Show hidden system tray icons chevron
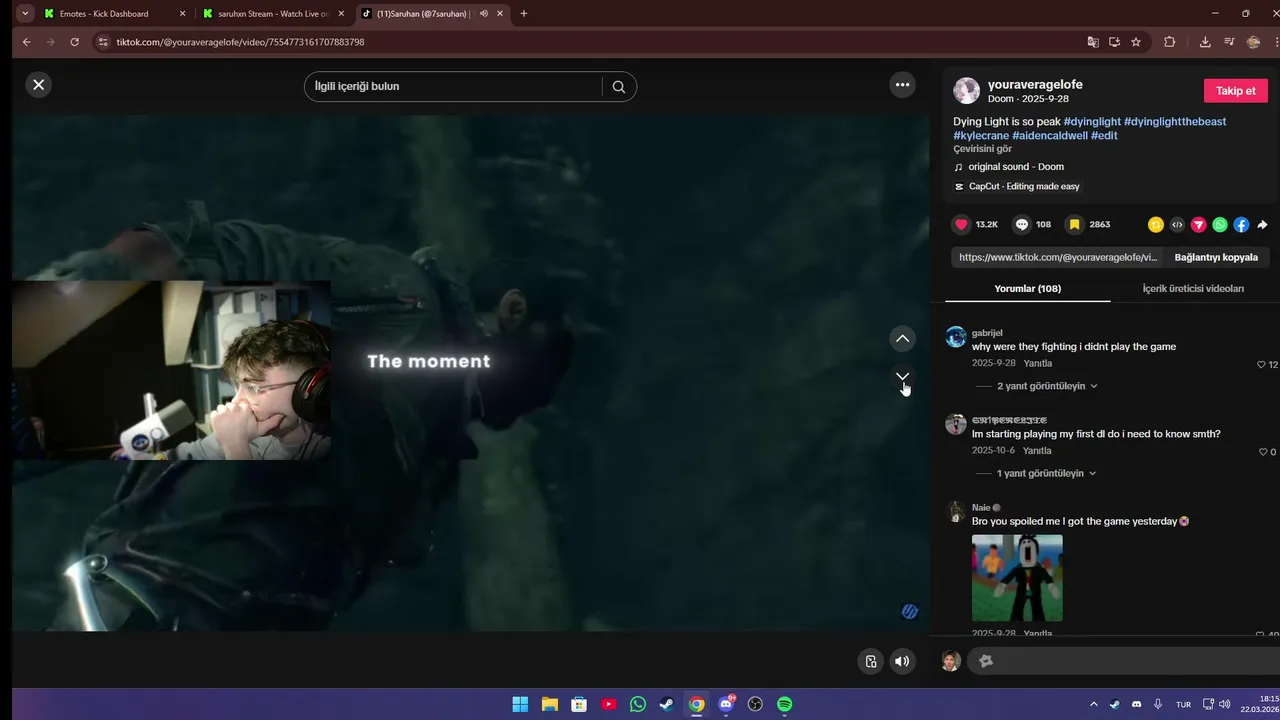 point(1093,704)
